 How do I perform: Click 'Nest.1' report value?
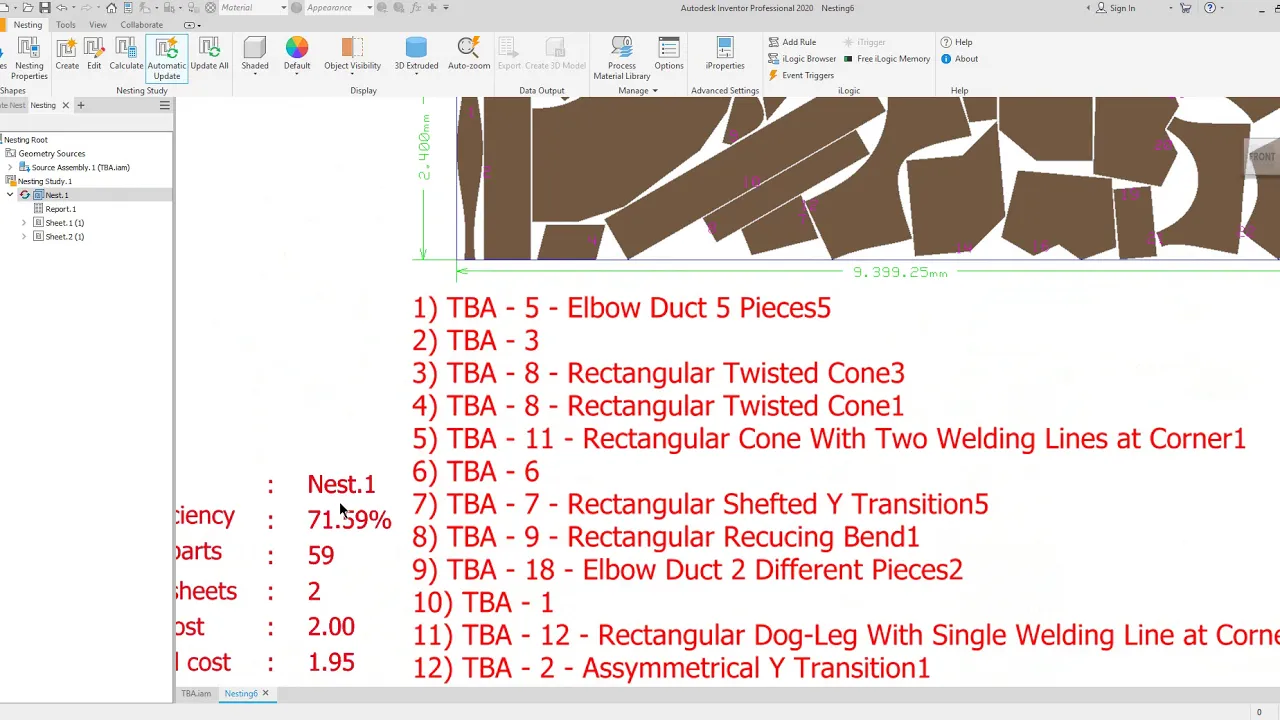(341, 484)
